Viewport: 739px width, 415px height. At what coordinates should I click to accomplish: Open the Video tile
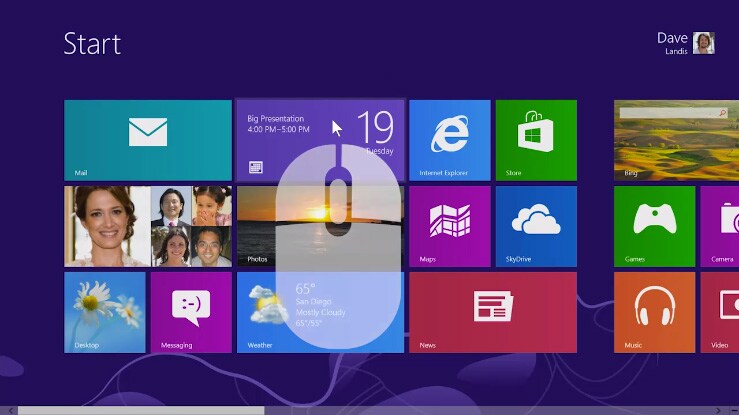coord(720,312)
